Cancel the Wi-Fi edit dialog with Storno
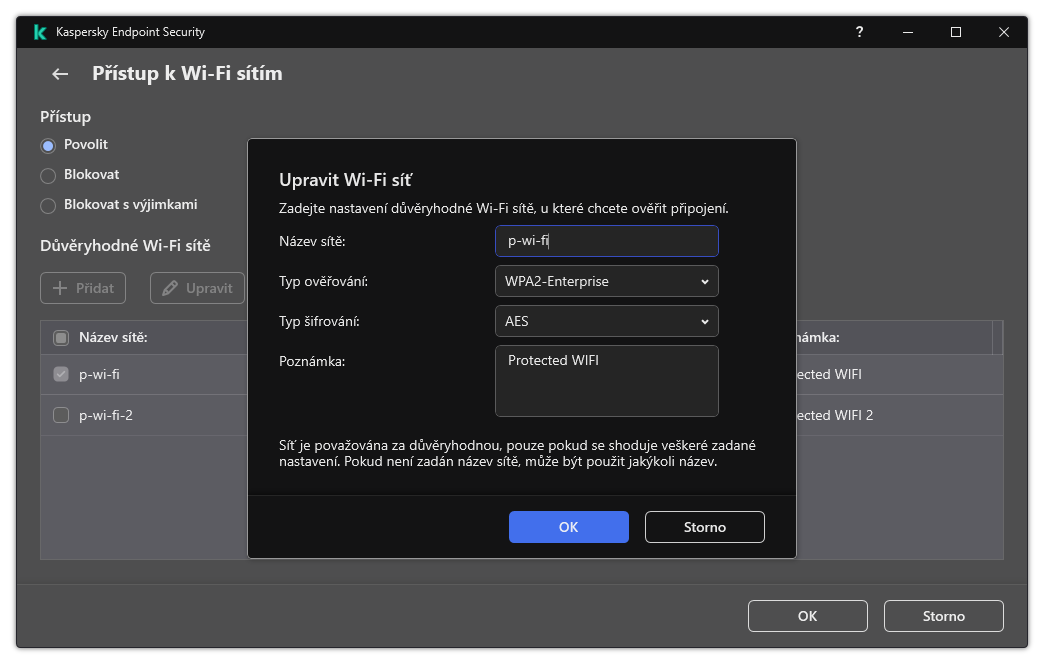Screen dimensions: 1044x664 (x=704, y=527)
